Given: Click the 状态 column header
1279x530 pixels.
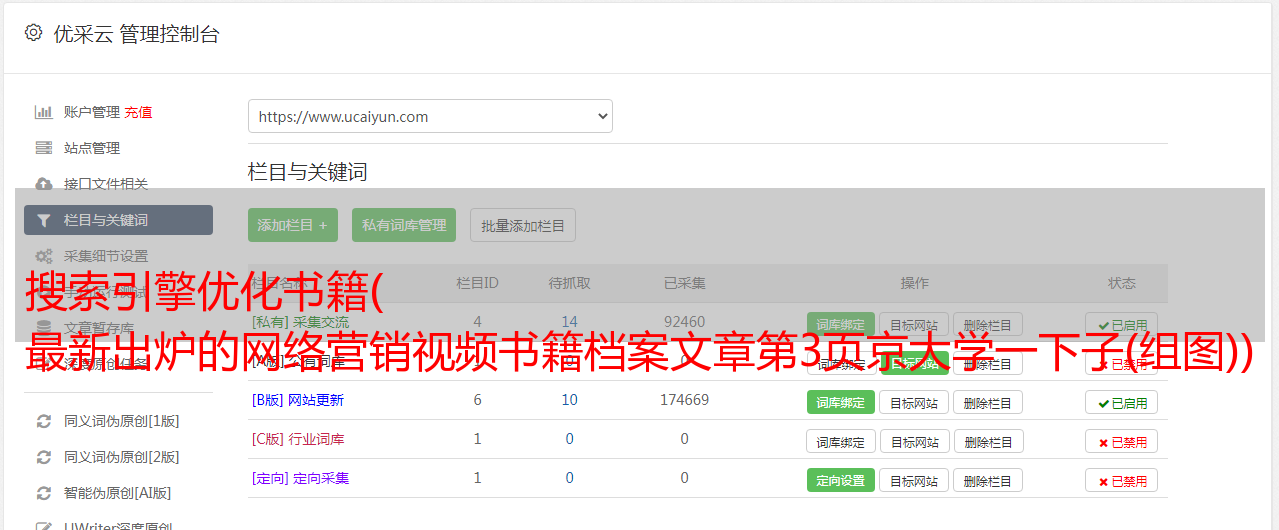Looking at the screenshot, I should click(x=1121, y=283).
